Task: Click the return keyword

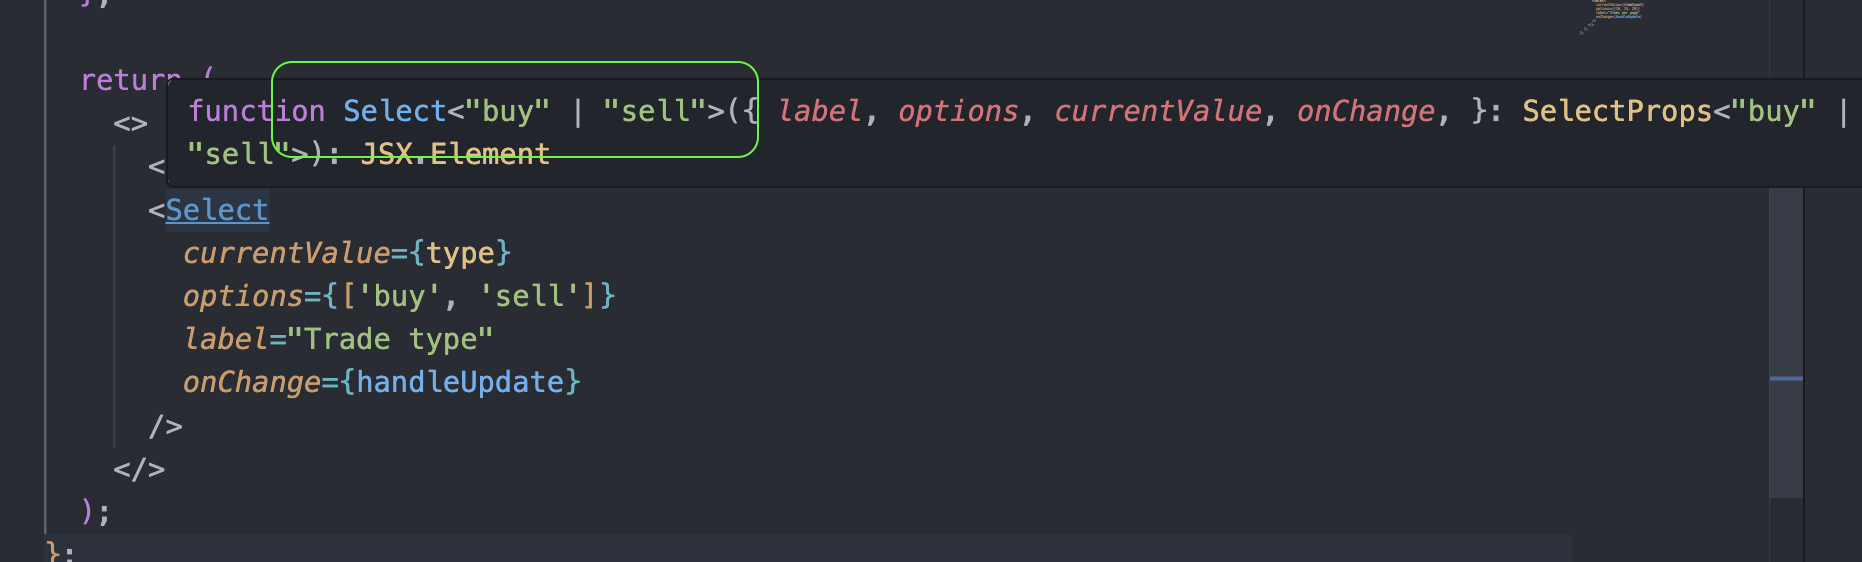Action: click(130, 80)
